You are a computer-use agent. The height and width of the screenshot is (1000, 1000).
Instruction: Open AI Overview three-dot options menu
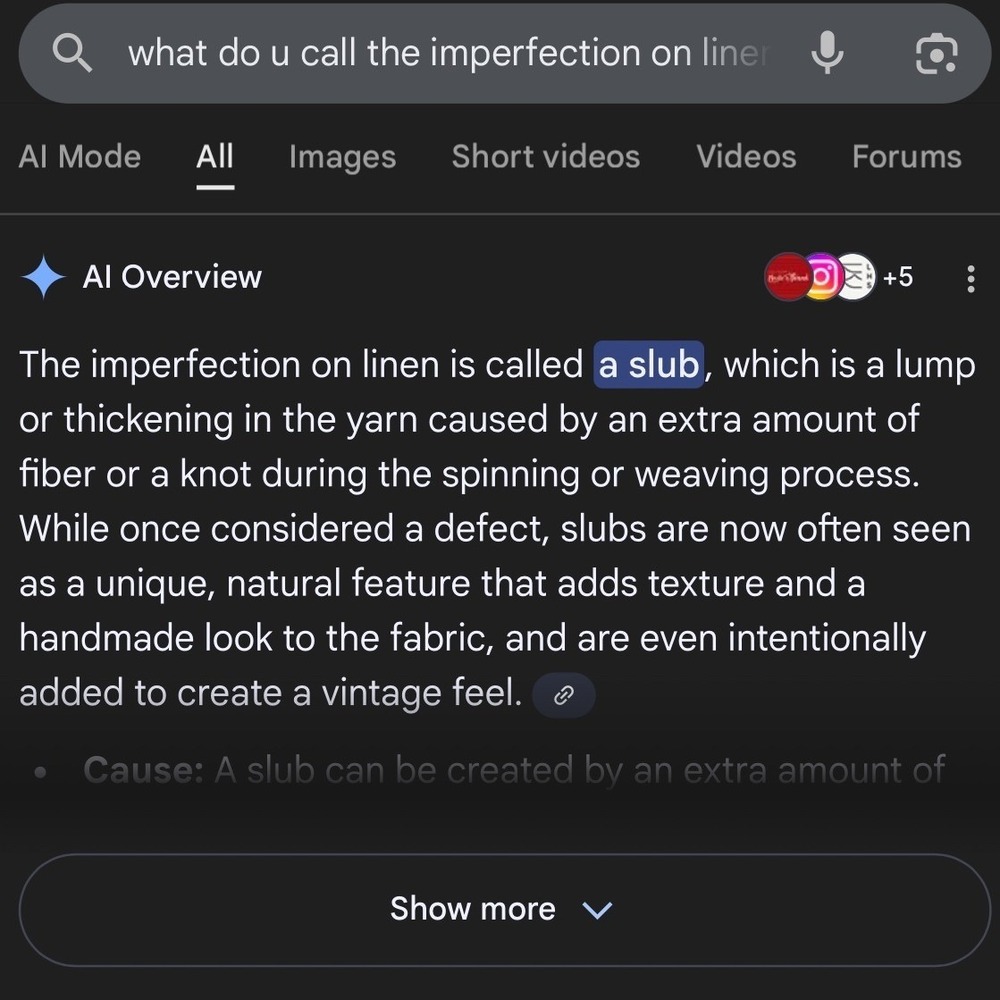pyautogui.click(x=971, y=279)
